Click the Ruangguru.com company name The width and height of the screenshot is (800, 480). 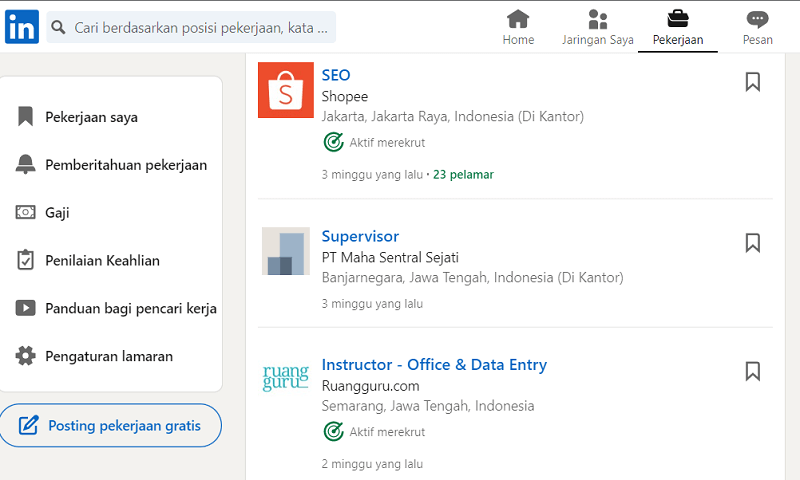(x=370, y=386)
